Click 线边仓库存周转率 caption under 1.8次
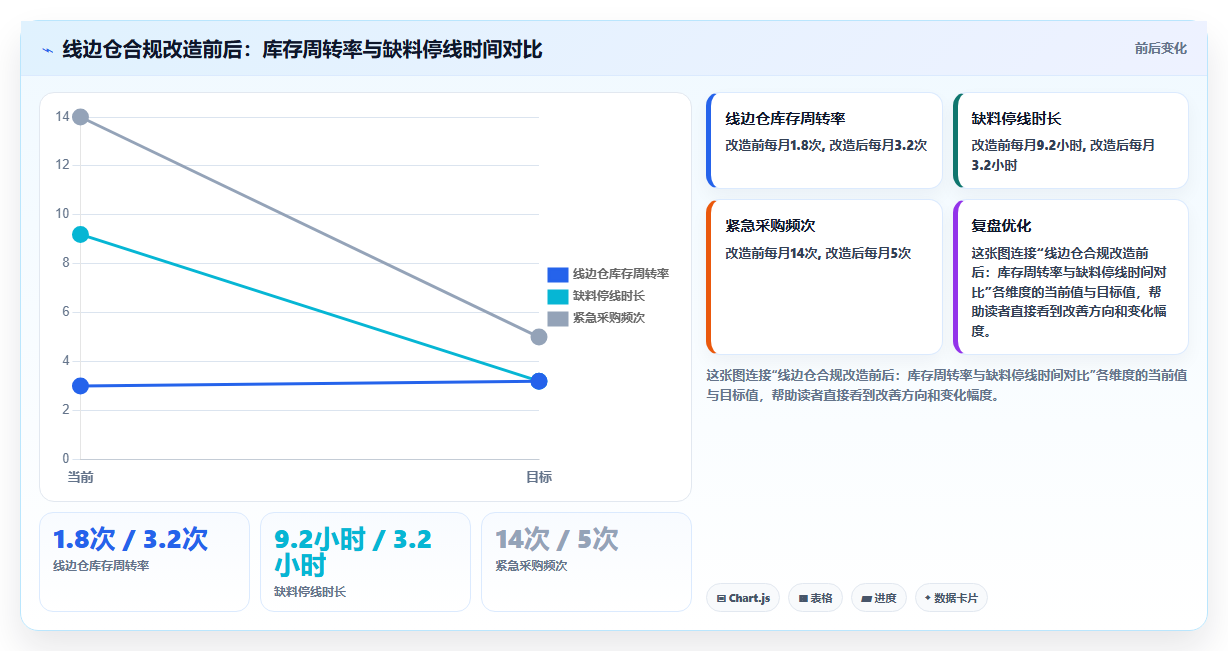The width and height of the screenshot is (1228, 651). tap(101, 566)
